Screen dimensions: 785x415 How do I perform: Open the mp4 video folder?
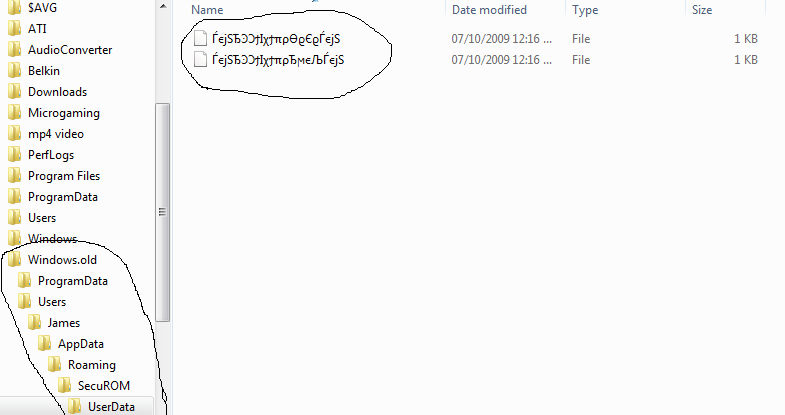coord(56,134)
